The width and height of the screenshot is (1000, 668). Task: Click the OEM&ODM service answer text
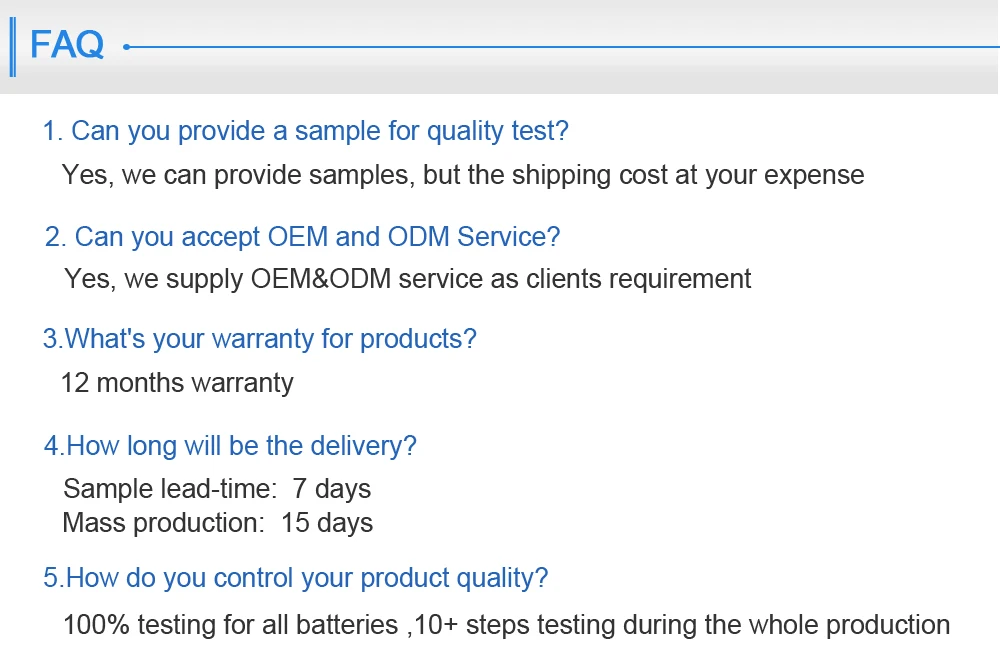pos(407,278)
